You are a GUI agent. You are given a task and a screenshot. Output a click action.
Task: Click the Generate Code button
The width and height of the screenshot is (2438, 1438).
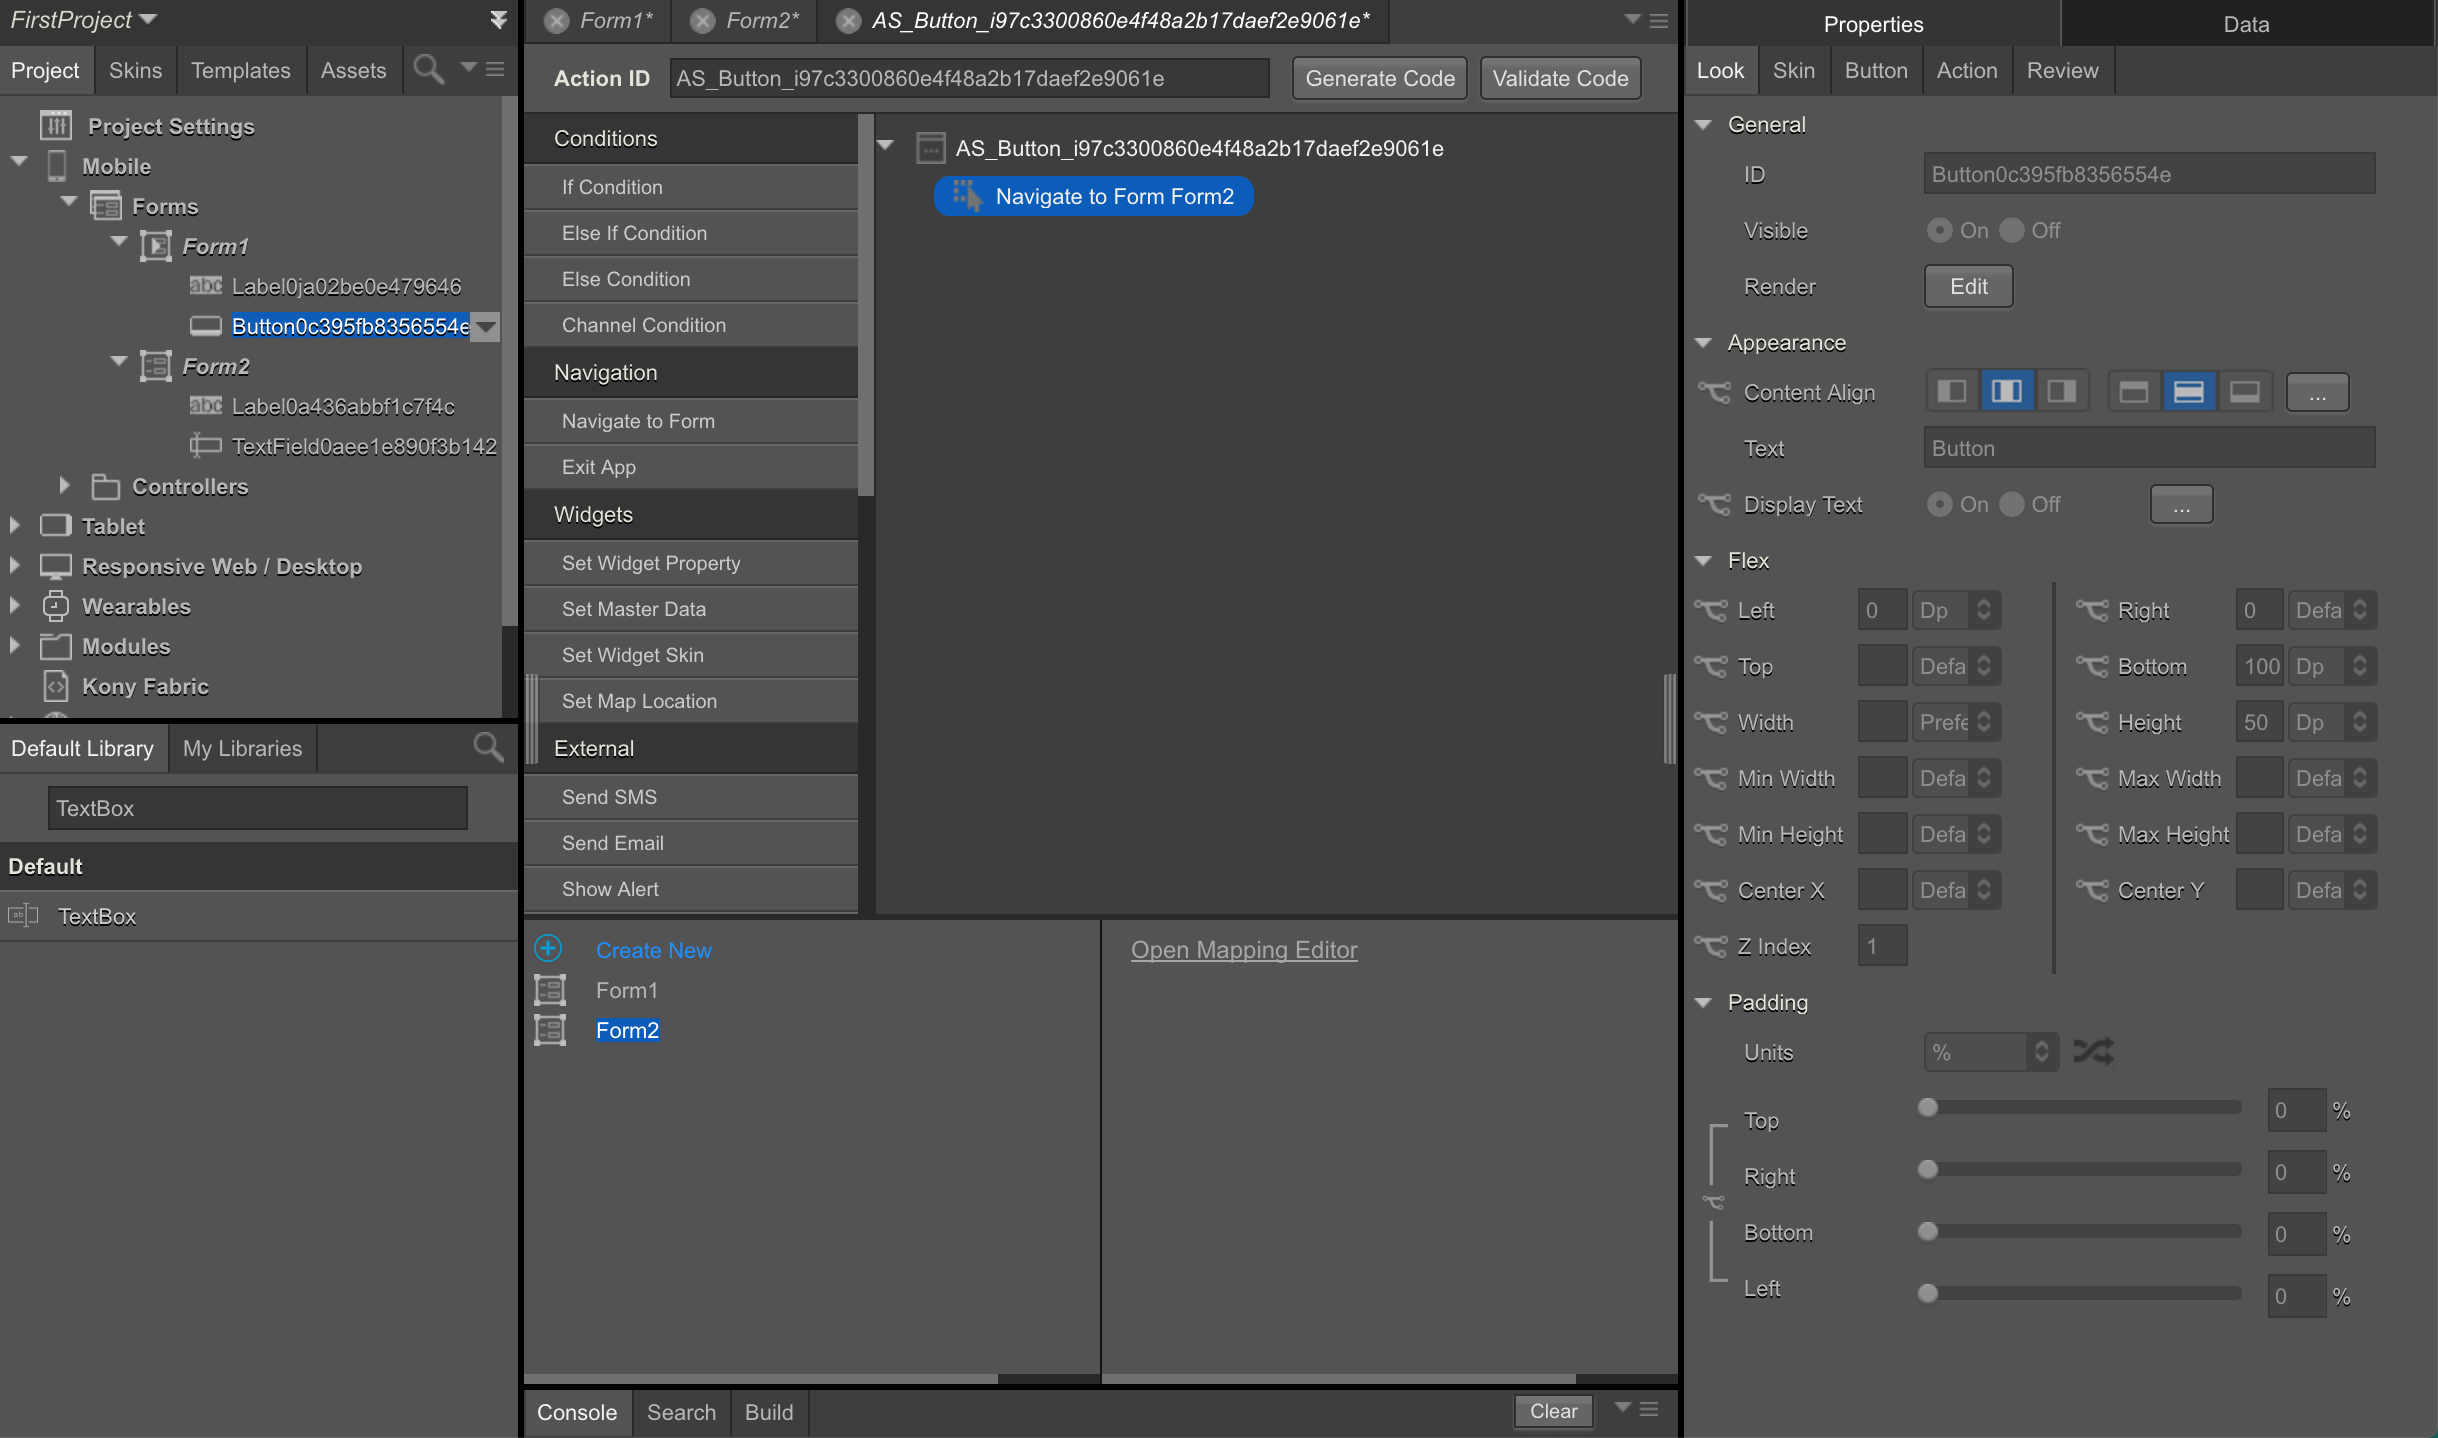(x=1379, y=79)
